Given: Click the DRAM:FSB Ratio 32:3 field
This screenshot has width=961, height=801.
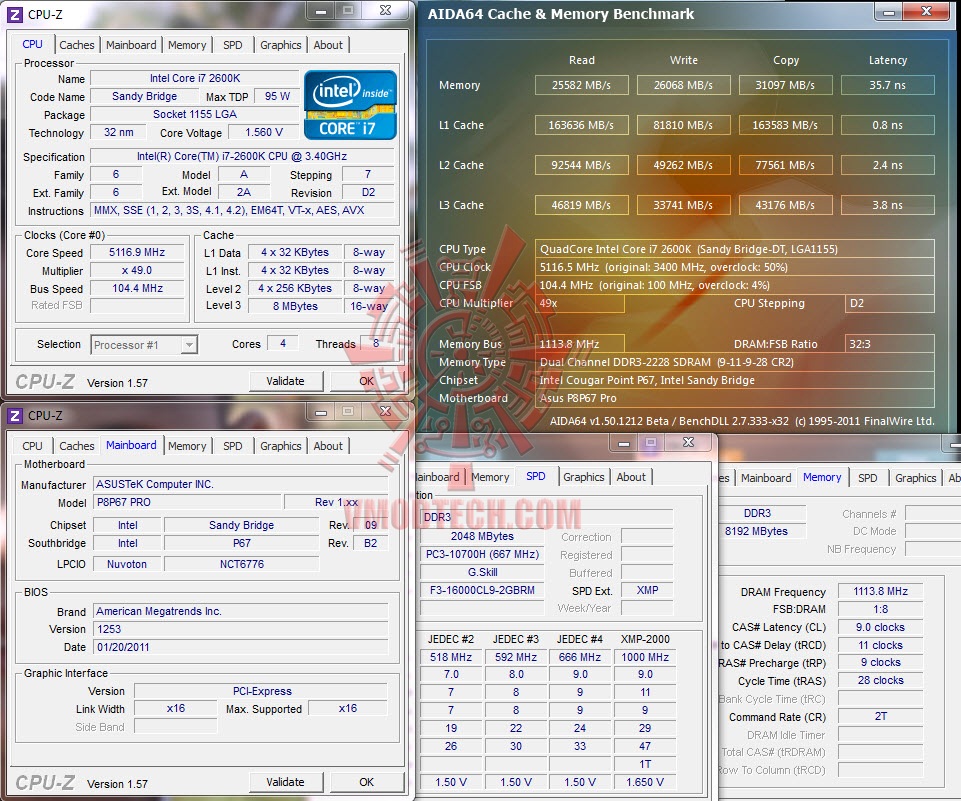Looking at the screenshot, I should 889,344.
